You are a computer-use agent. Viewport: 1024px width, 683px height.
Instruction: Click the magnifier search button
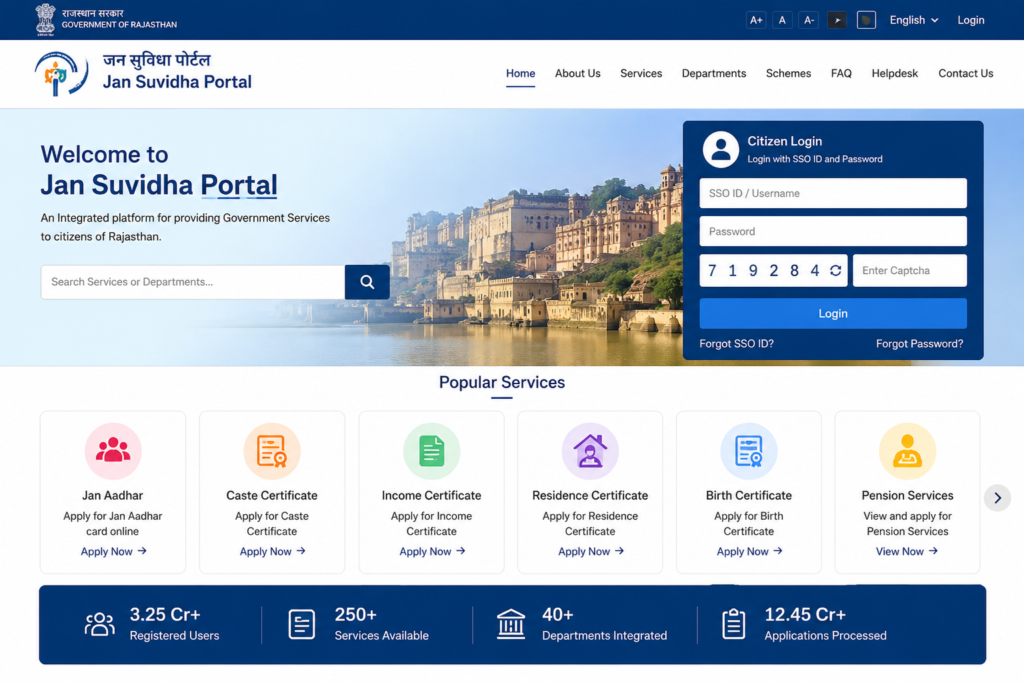point(367,282)
